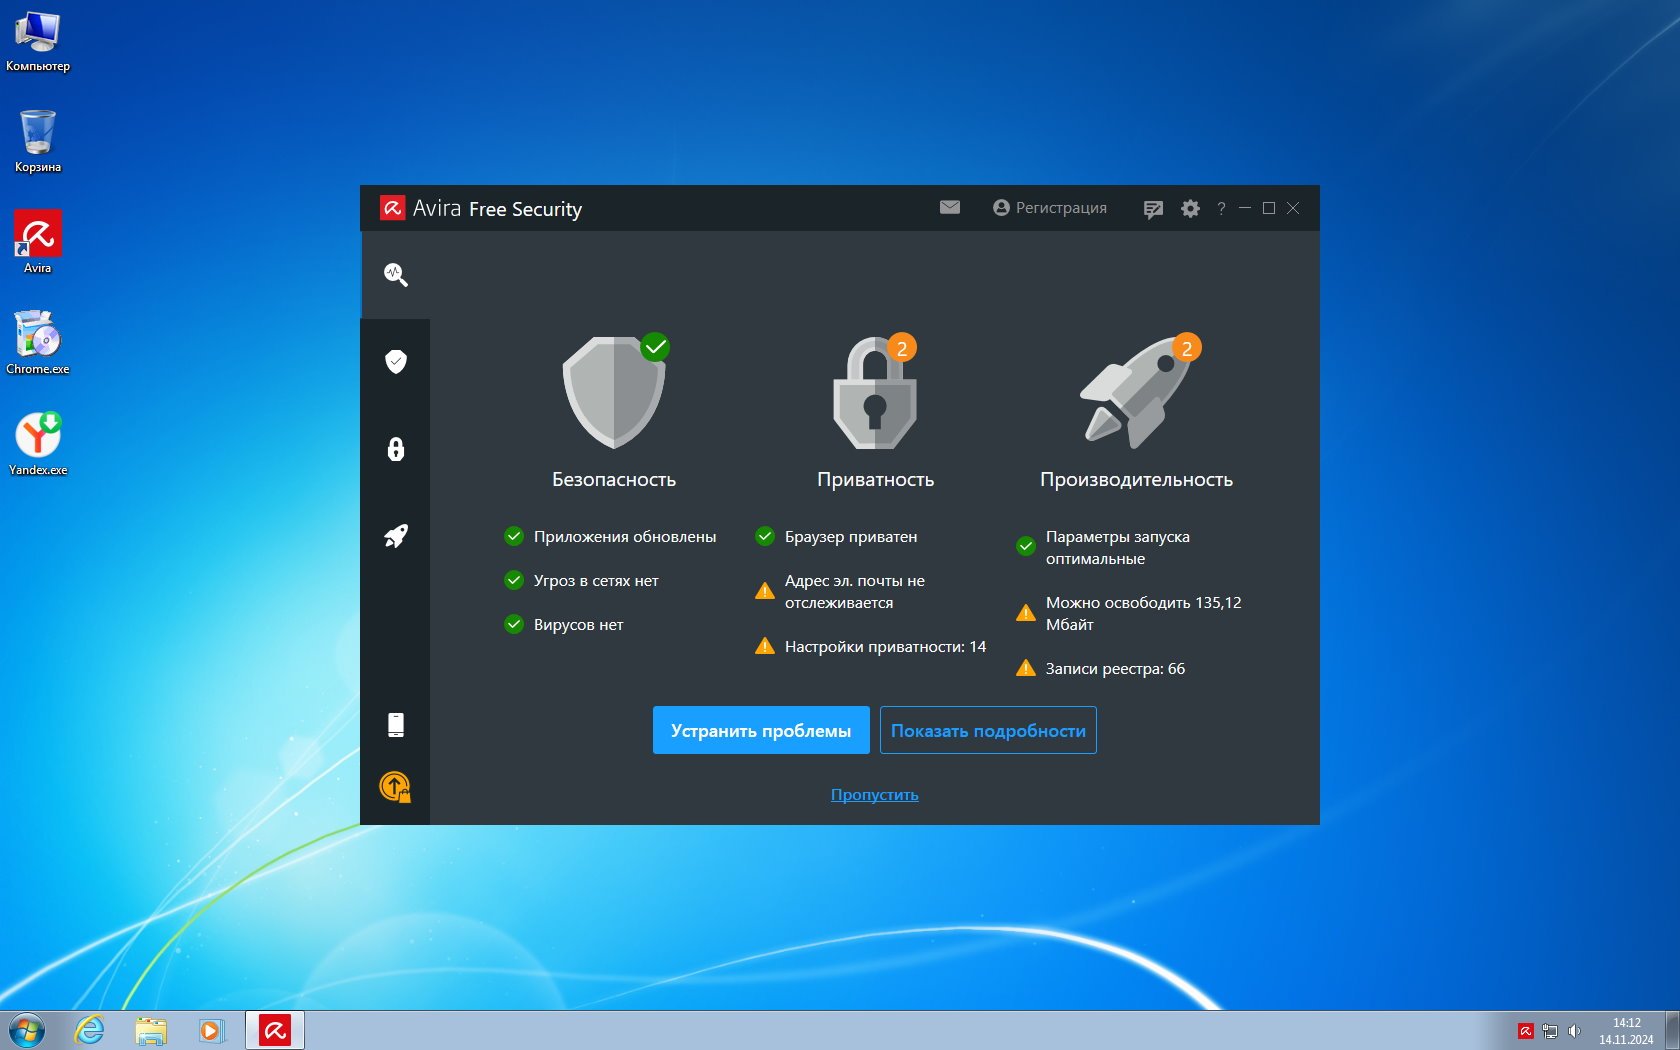The width and height of the screenshot is (1680, 1050).
Task: Open the Privacy lock sidebar section
Action: click(395, 448)
